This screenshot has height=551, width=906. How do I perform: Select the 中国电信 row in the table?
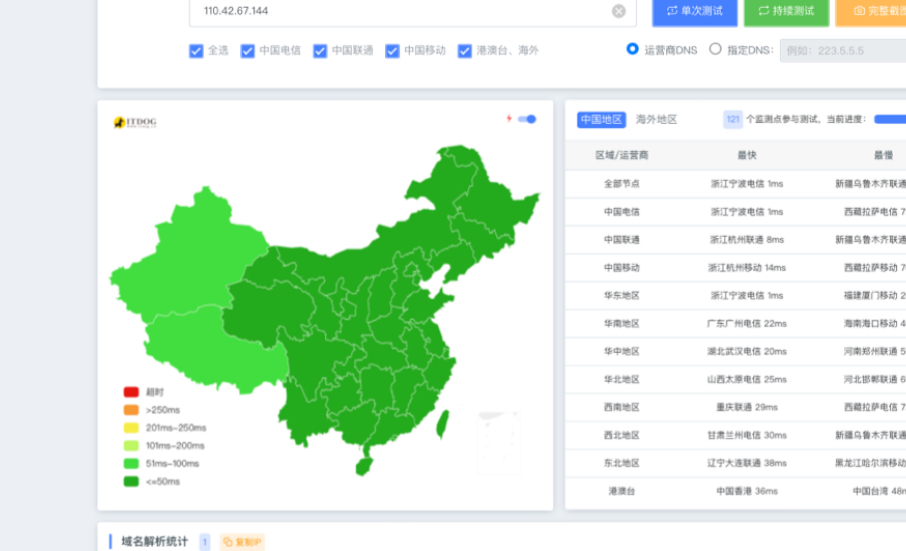[622, 212]
